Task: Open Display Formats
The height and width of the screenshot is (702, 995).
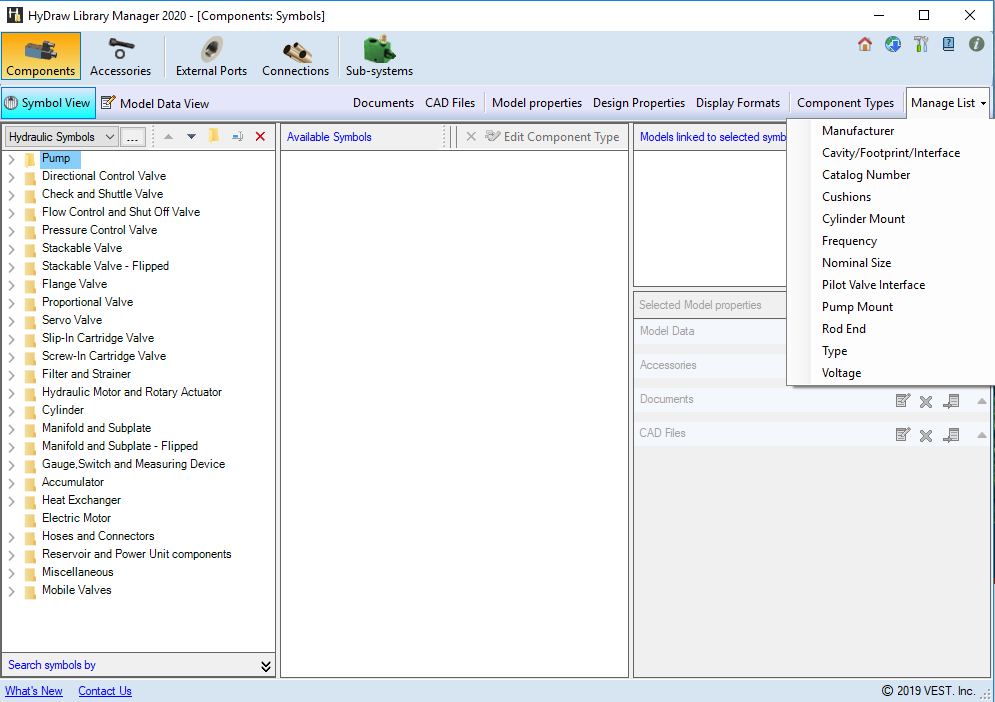Action: click(x=738, y=103)
